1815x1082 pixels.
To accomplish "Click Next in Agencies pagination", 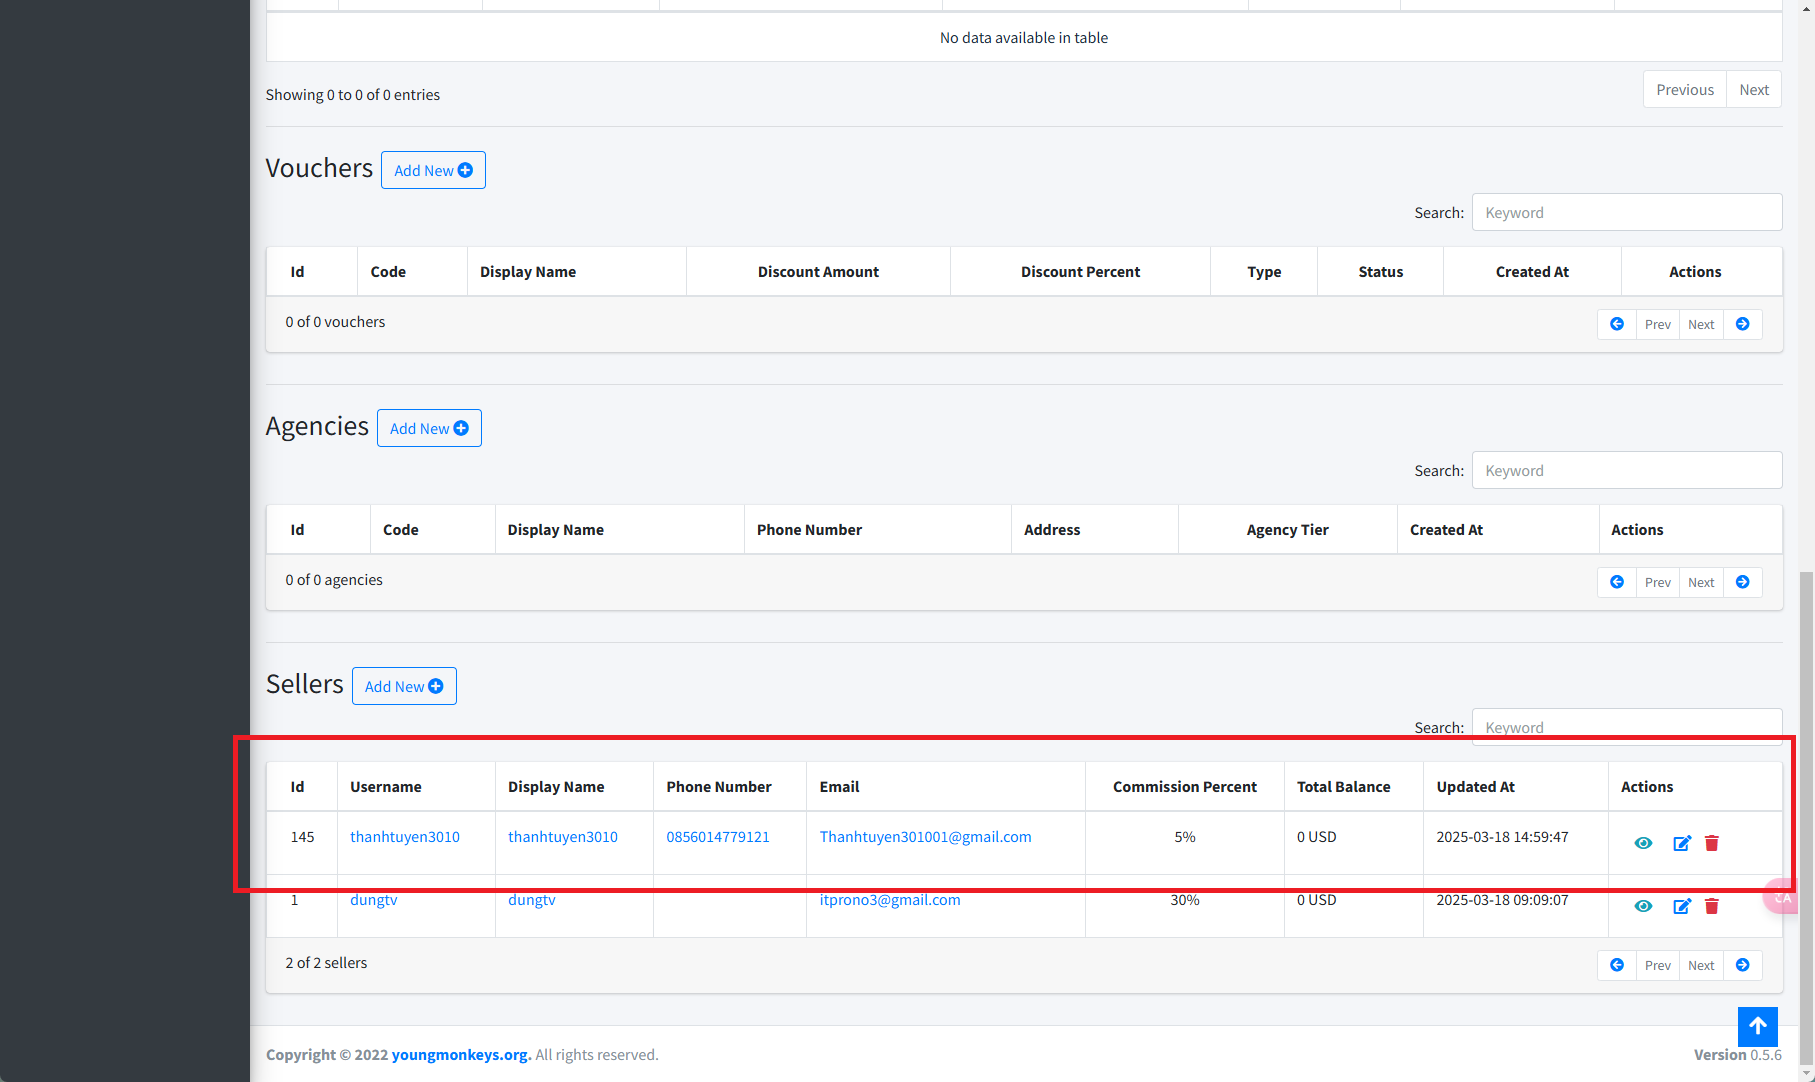I will pos(1701,582).
